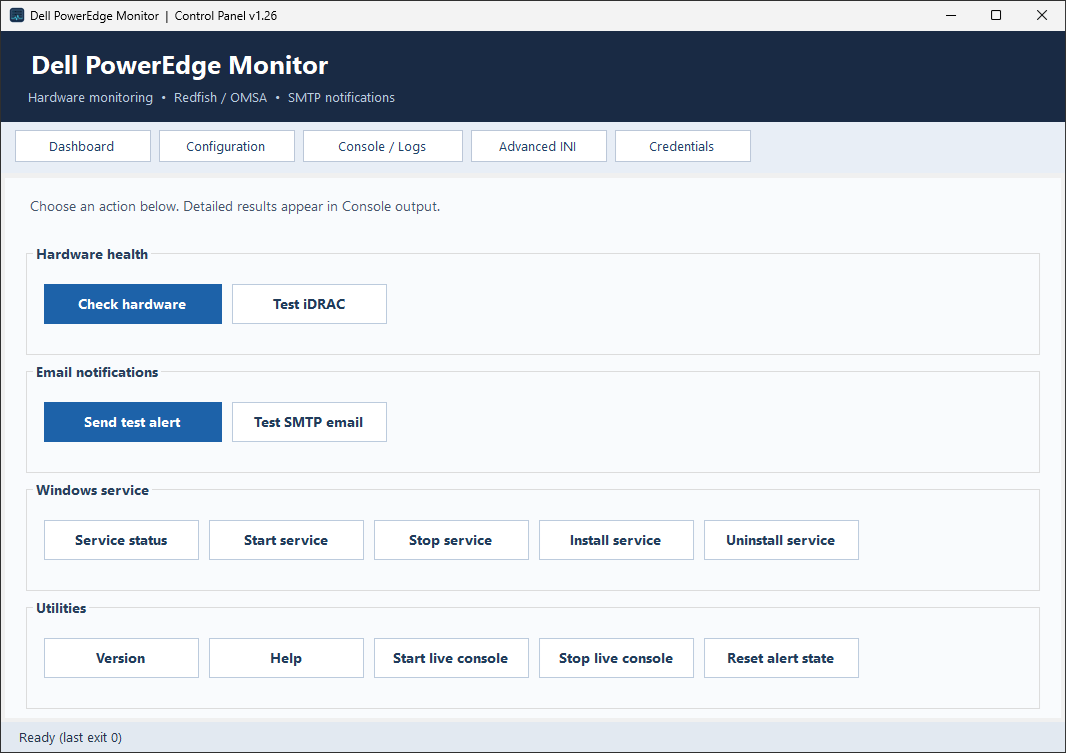This screenshot has height=753, width=1066.
Task: Switch to the Configuration tab
Action: [x=226, y=146]
